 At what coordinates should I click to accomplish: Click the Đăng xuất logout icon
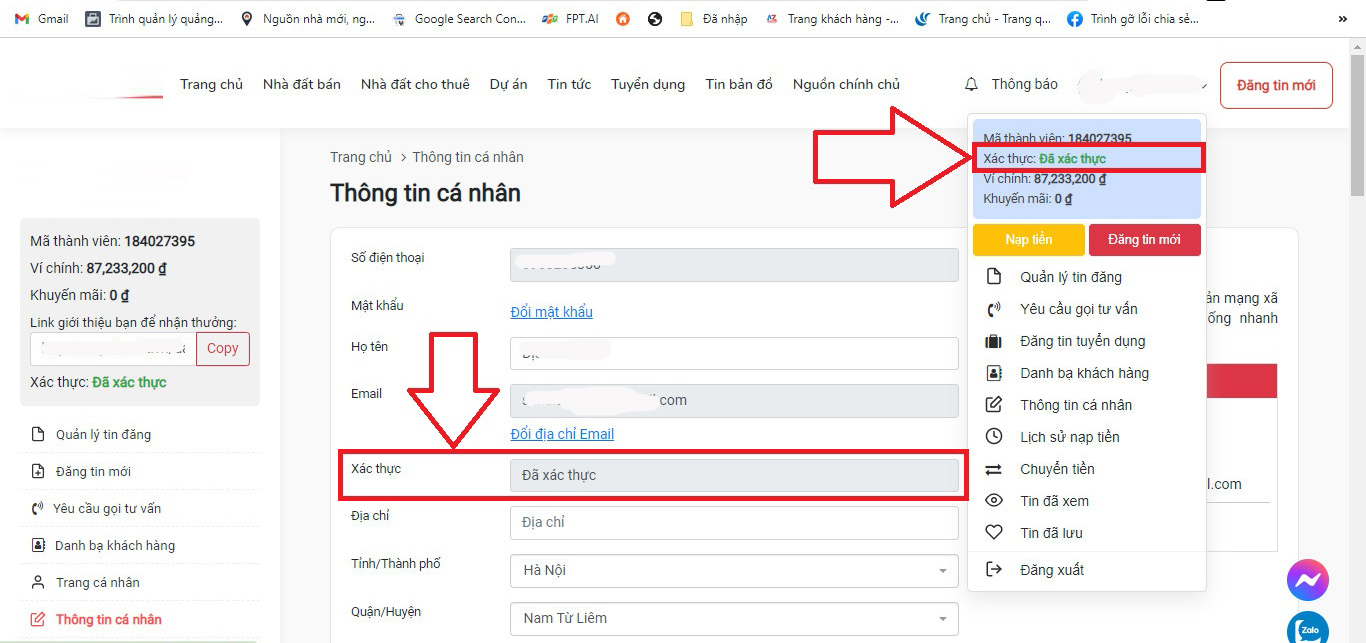(x=993, y=569)
